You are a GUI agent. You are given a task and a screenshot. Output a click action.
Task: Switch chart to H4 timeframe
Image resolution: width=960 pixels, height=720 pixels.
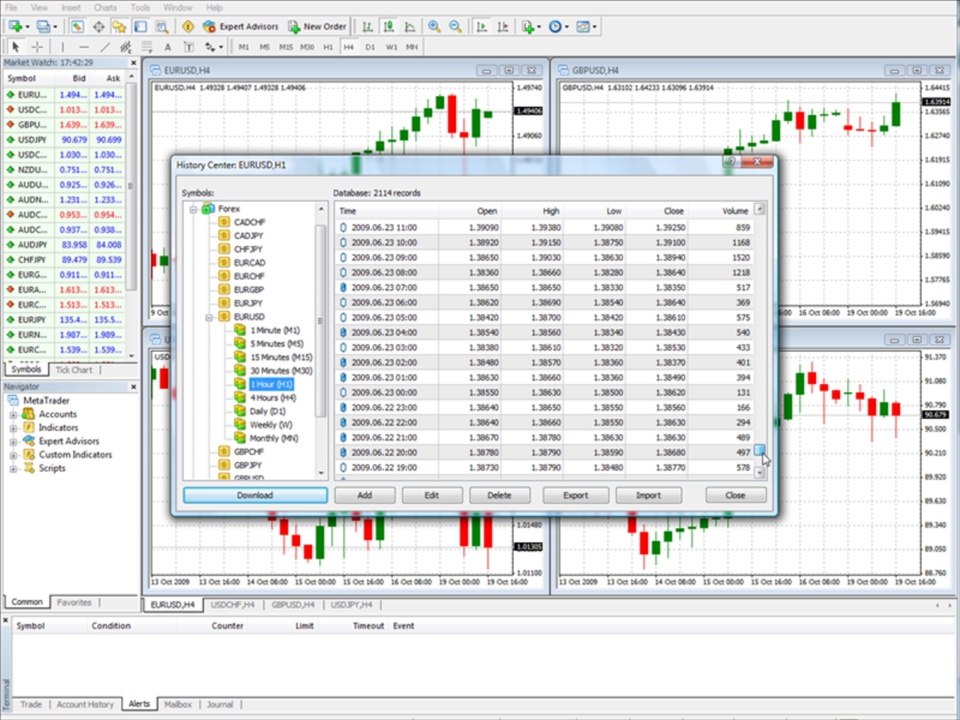pyautogui.click(x=348, y=47)
